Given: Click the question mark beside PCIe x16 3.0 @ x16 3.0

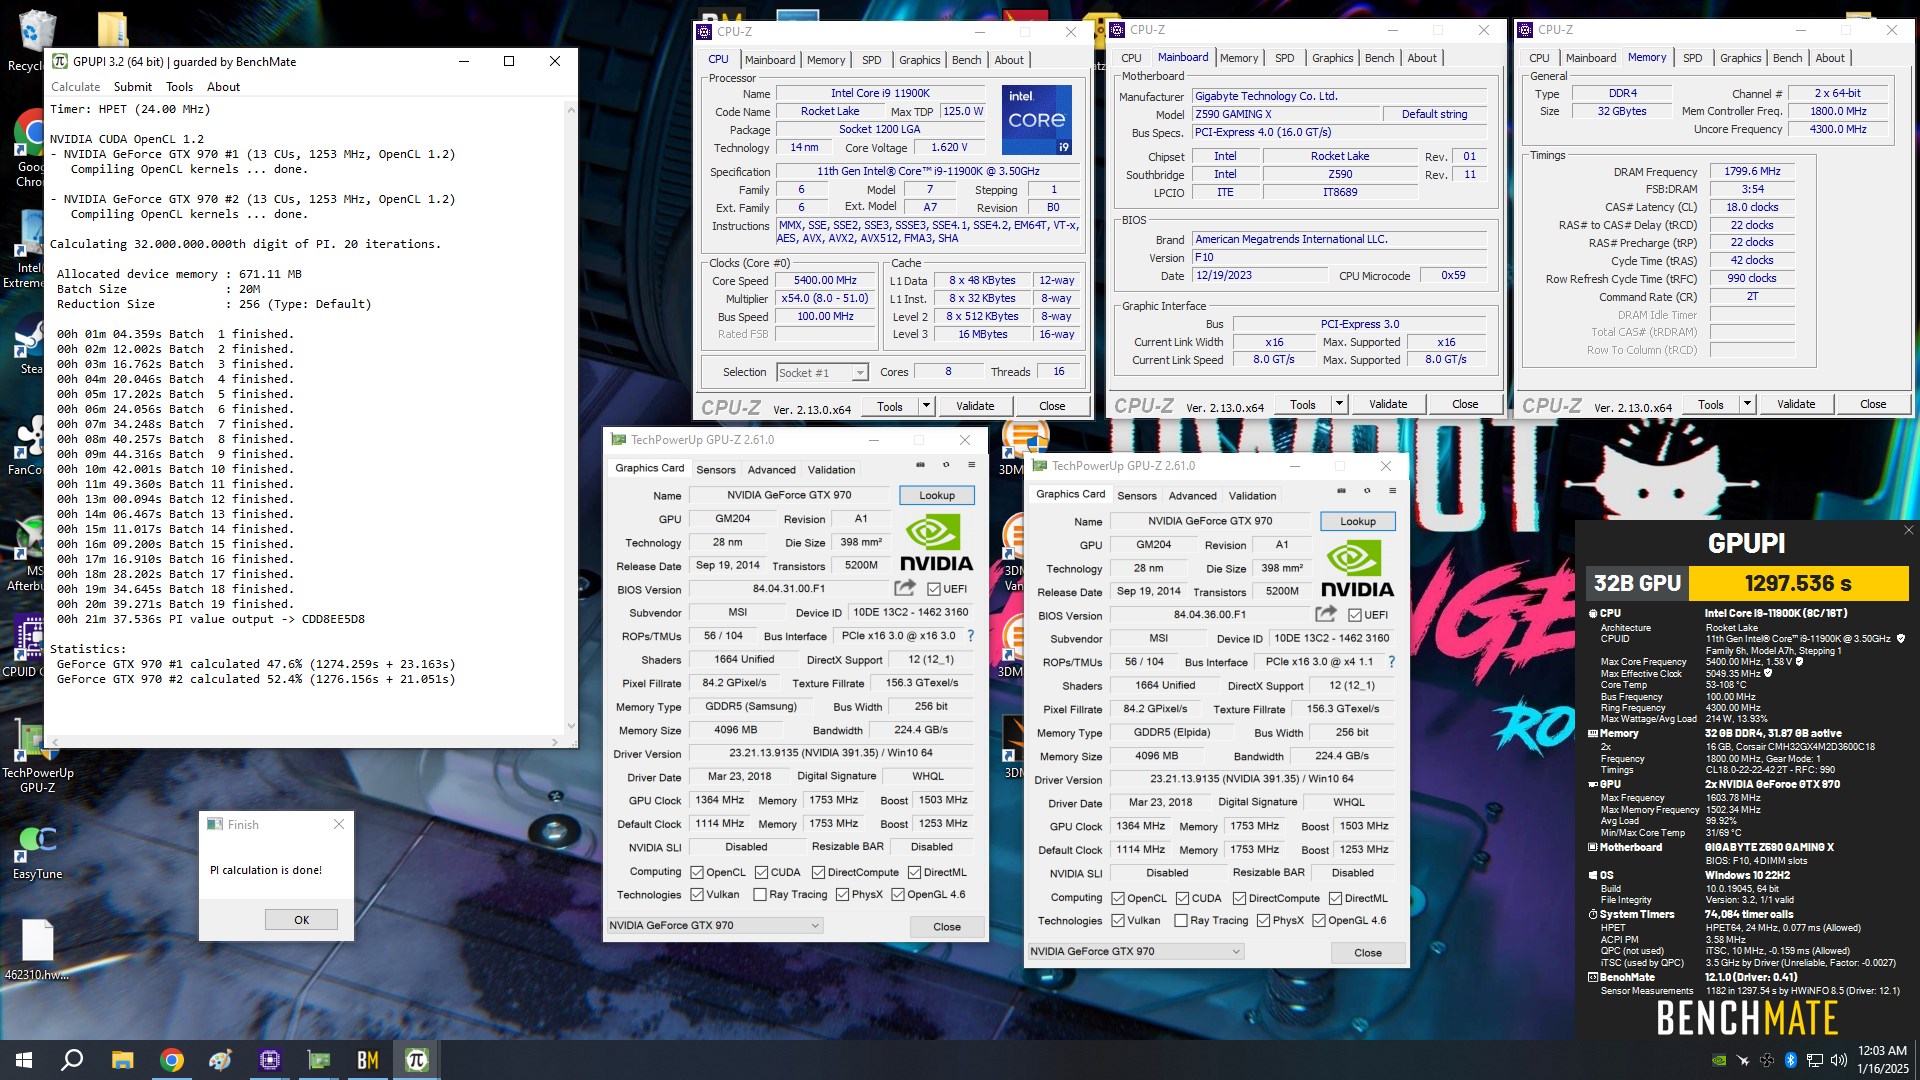Looking at the screenshot, I should (970, 636).
